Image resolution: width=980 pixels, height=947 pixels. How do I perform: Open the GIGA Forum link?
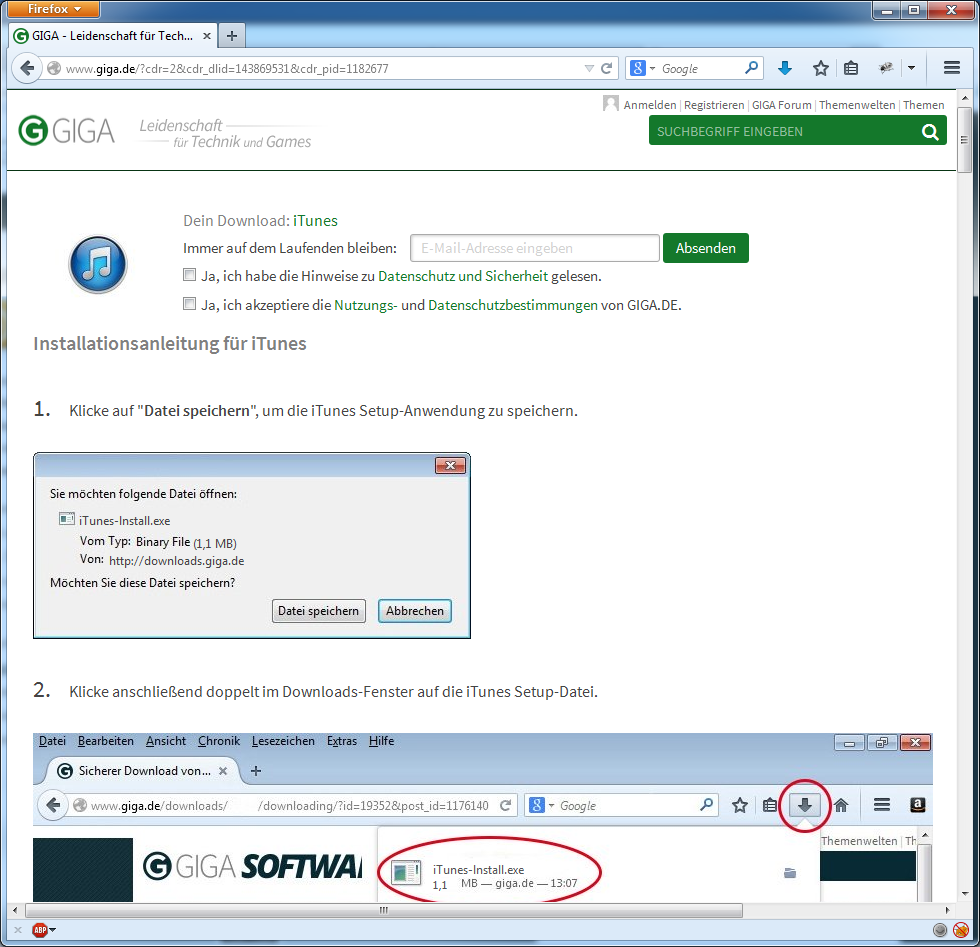click(x=781, y=105)
